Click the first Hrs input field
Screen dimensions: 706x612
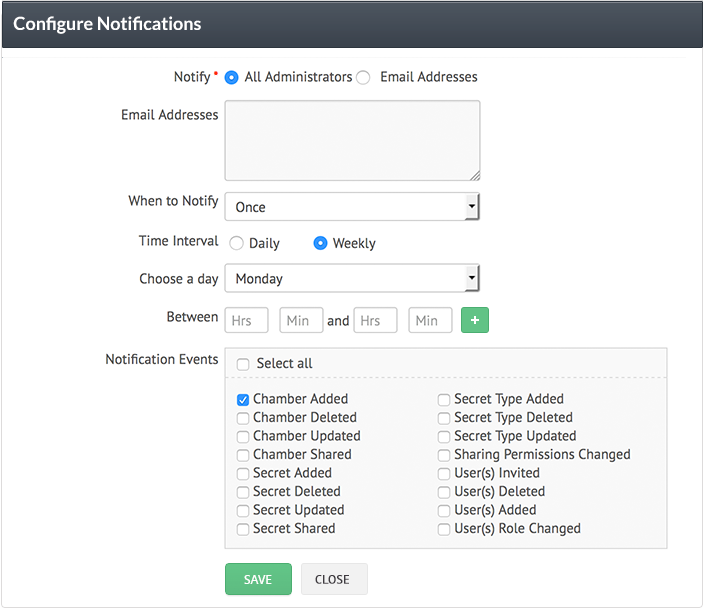[246, 321]
